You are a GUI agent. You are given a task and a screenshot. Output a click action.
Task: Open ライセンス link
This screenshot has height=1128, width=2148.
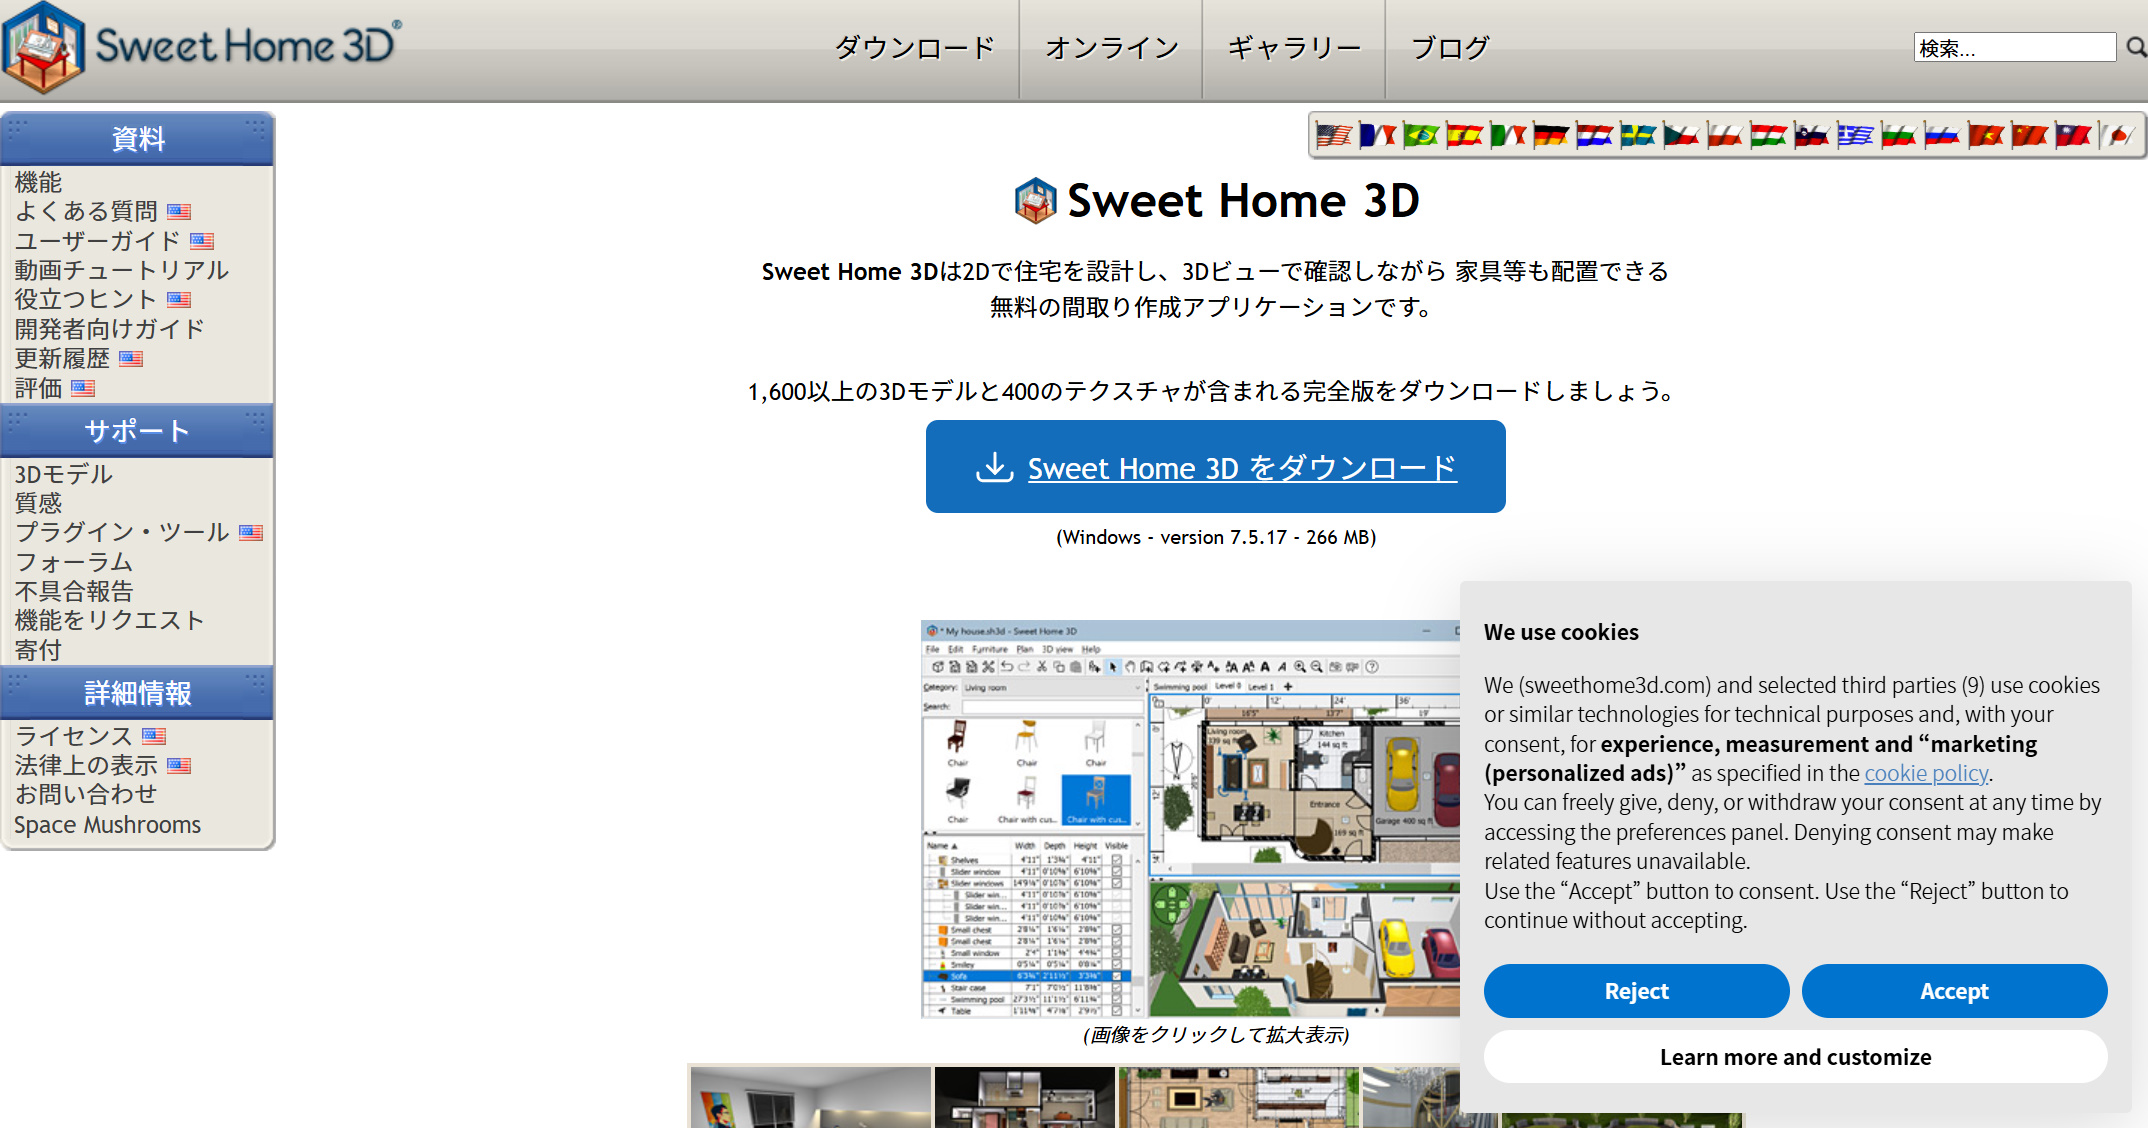pyautogui.click(x=74, y=736)
